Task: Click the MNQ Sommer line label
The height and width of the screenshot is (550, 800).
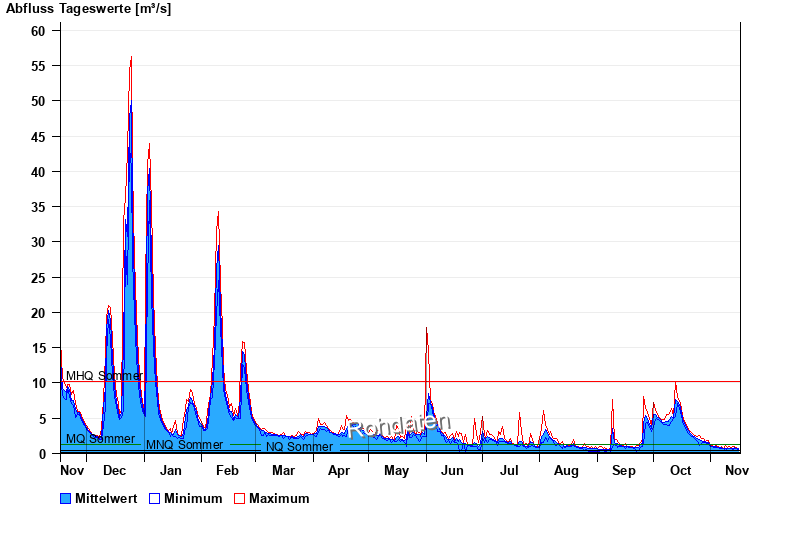Action: click(x=184, y=445)
